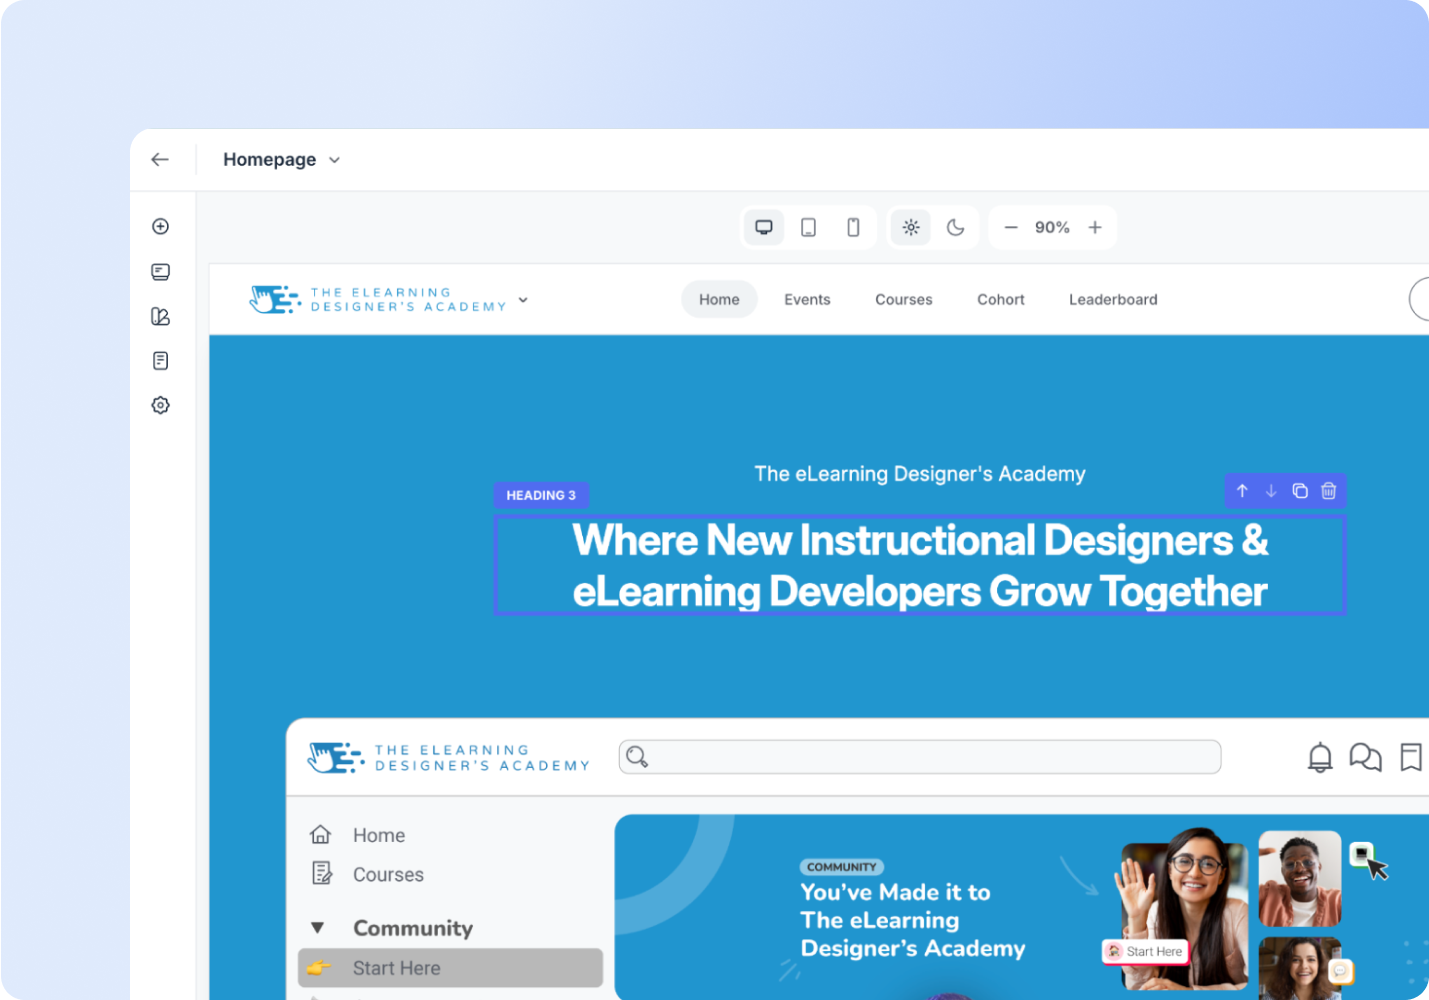This screenshot has width=1429, height=1000.
Task: Open the pages document icon in sidebar
Action: pyautogui.click(x=160, y=361)
